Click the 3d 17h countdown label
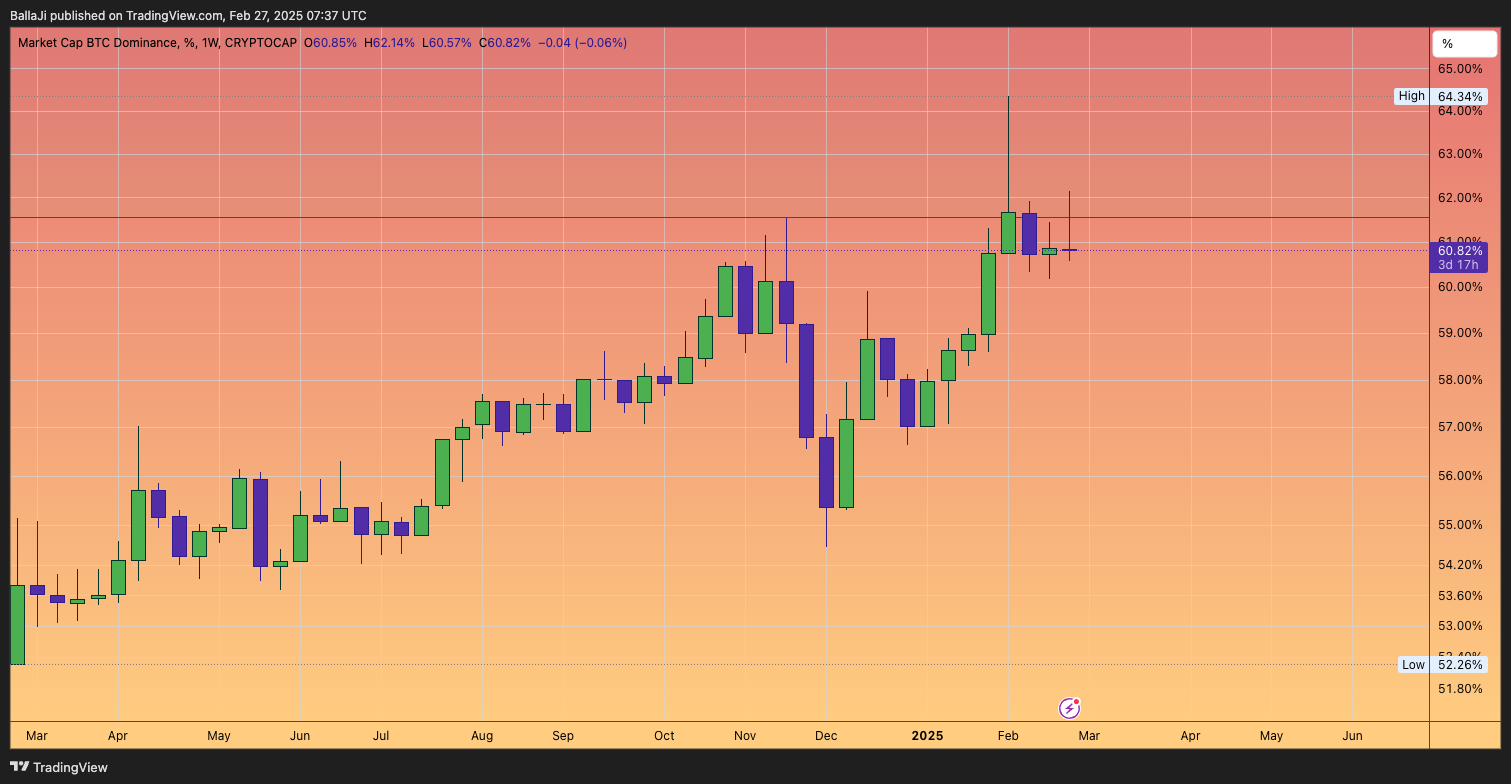This screenshot has height=784, width=1511. click(1460, 265)
